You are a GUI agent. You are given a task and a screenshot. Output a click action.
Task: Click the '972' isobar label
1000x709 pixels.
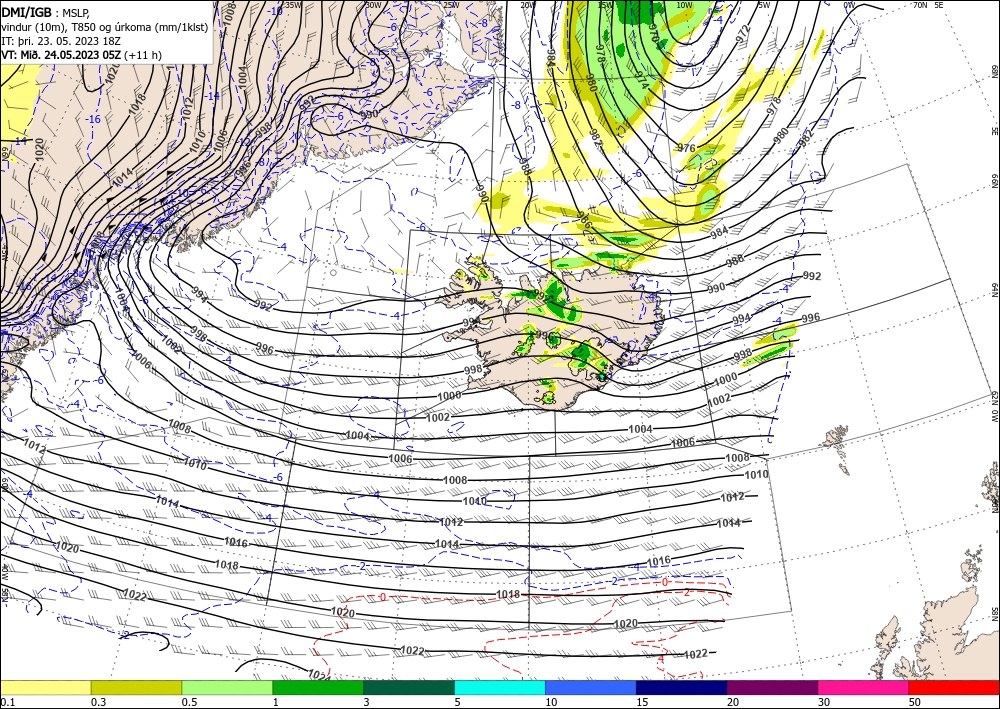click(743, 34)
